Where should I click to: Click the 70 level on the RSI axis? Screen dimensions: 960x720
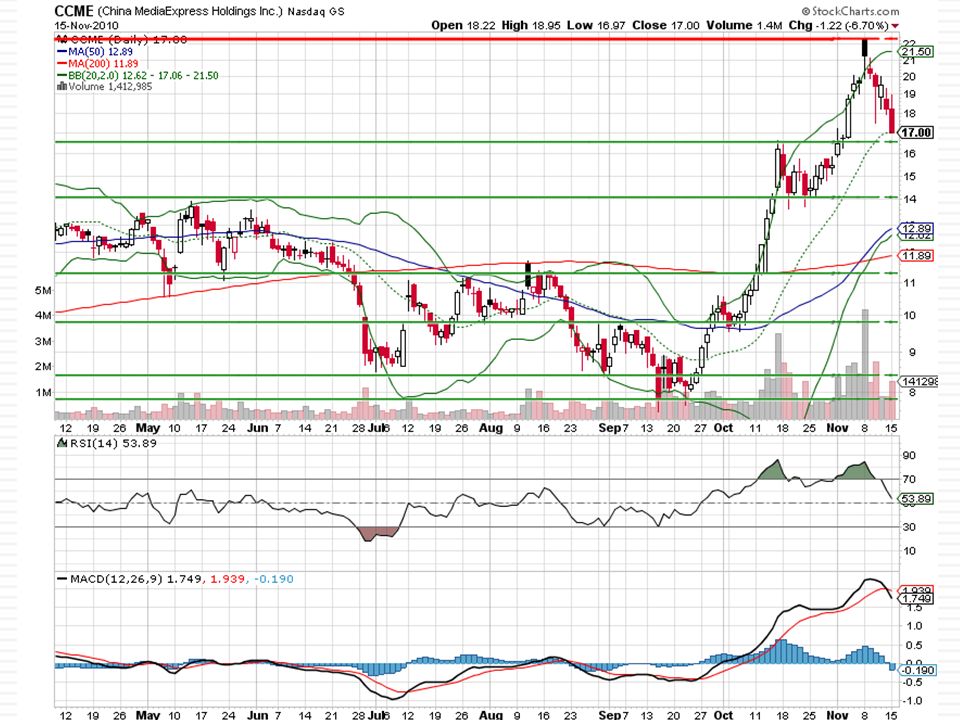pos(909,479)
